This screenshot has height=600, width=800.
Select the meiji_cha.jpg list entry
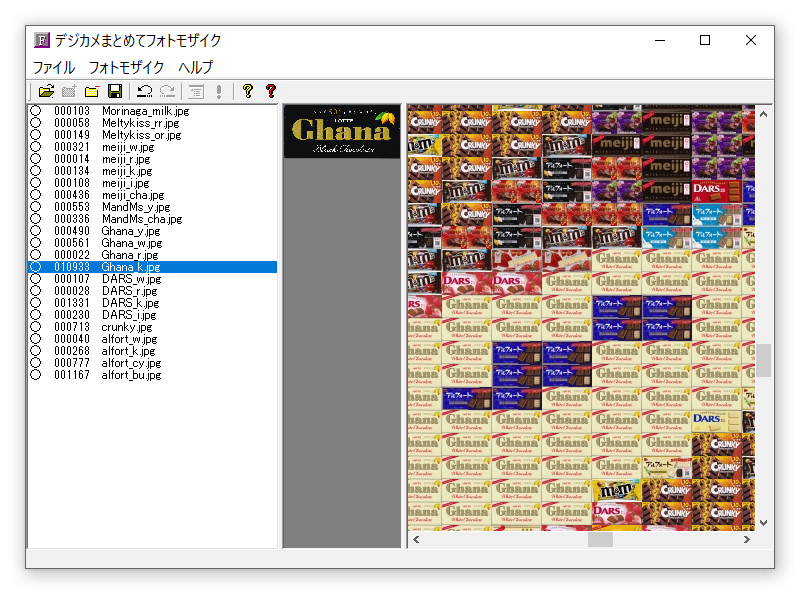click(153, 195)
